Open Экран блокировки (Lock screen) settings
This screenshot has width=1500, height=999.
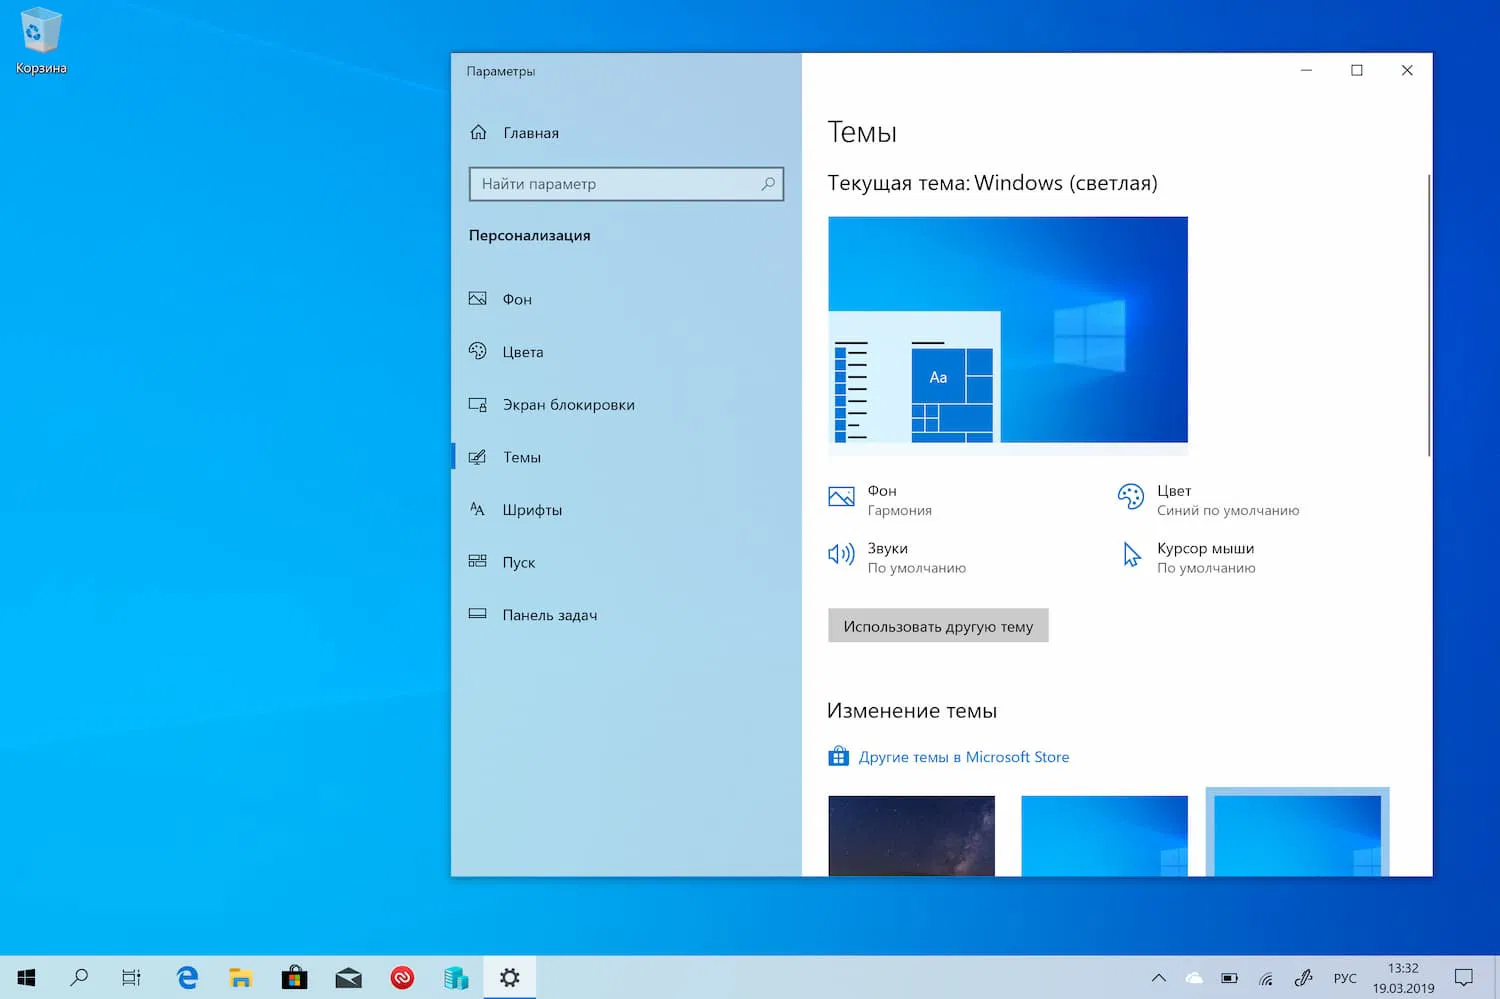point(568,404)
